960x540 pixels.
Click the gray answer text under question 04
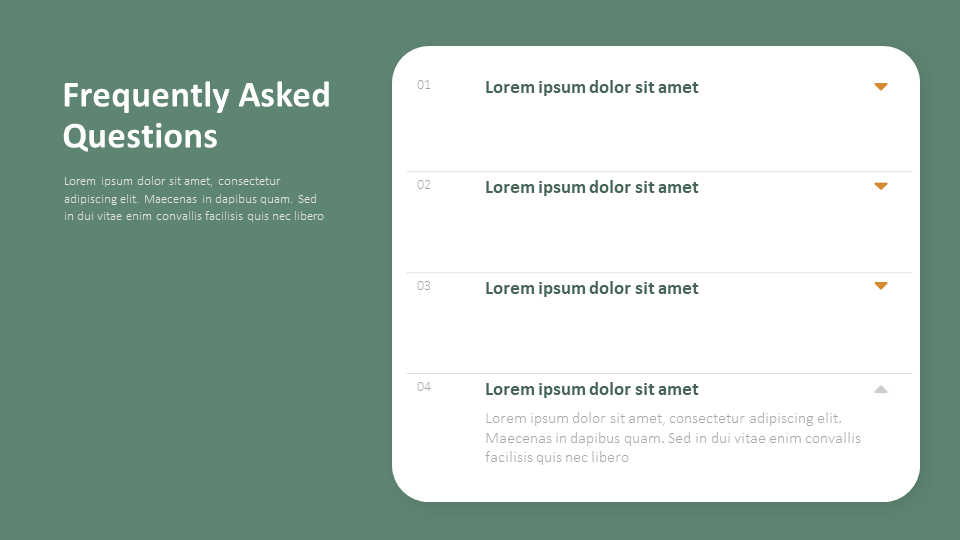(x=672, y=438)
